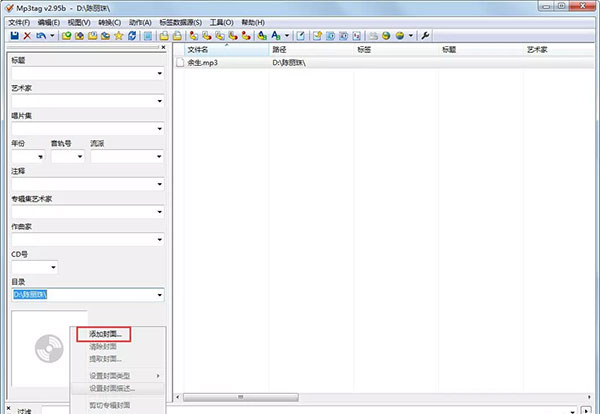The height and width of the screenshot is (414, 600).
Task: Open dropdown arrow next to Actions (Quick)
Action: (x=287, y=36)
